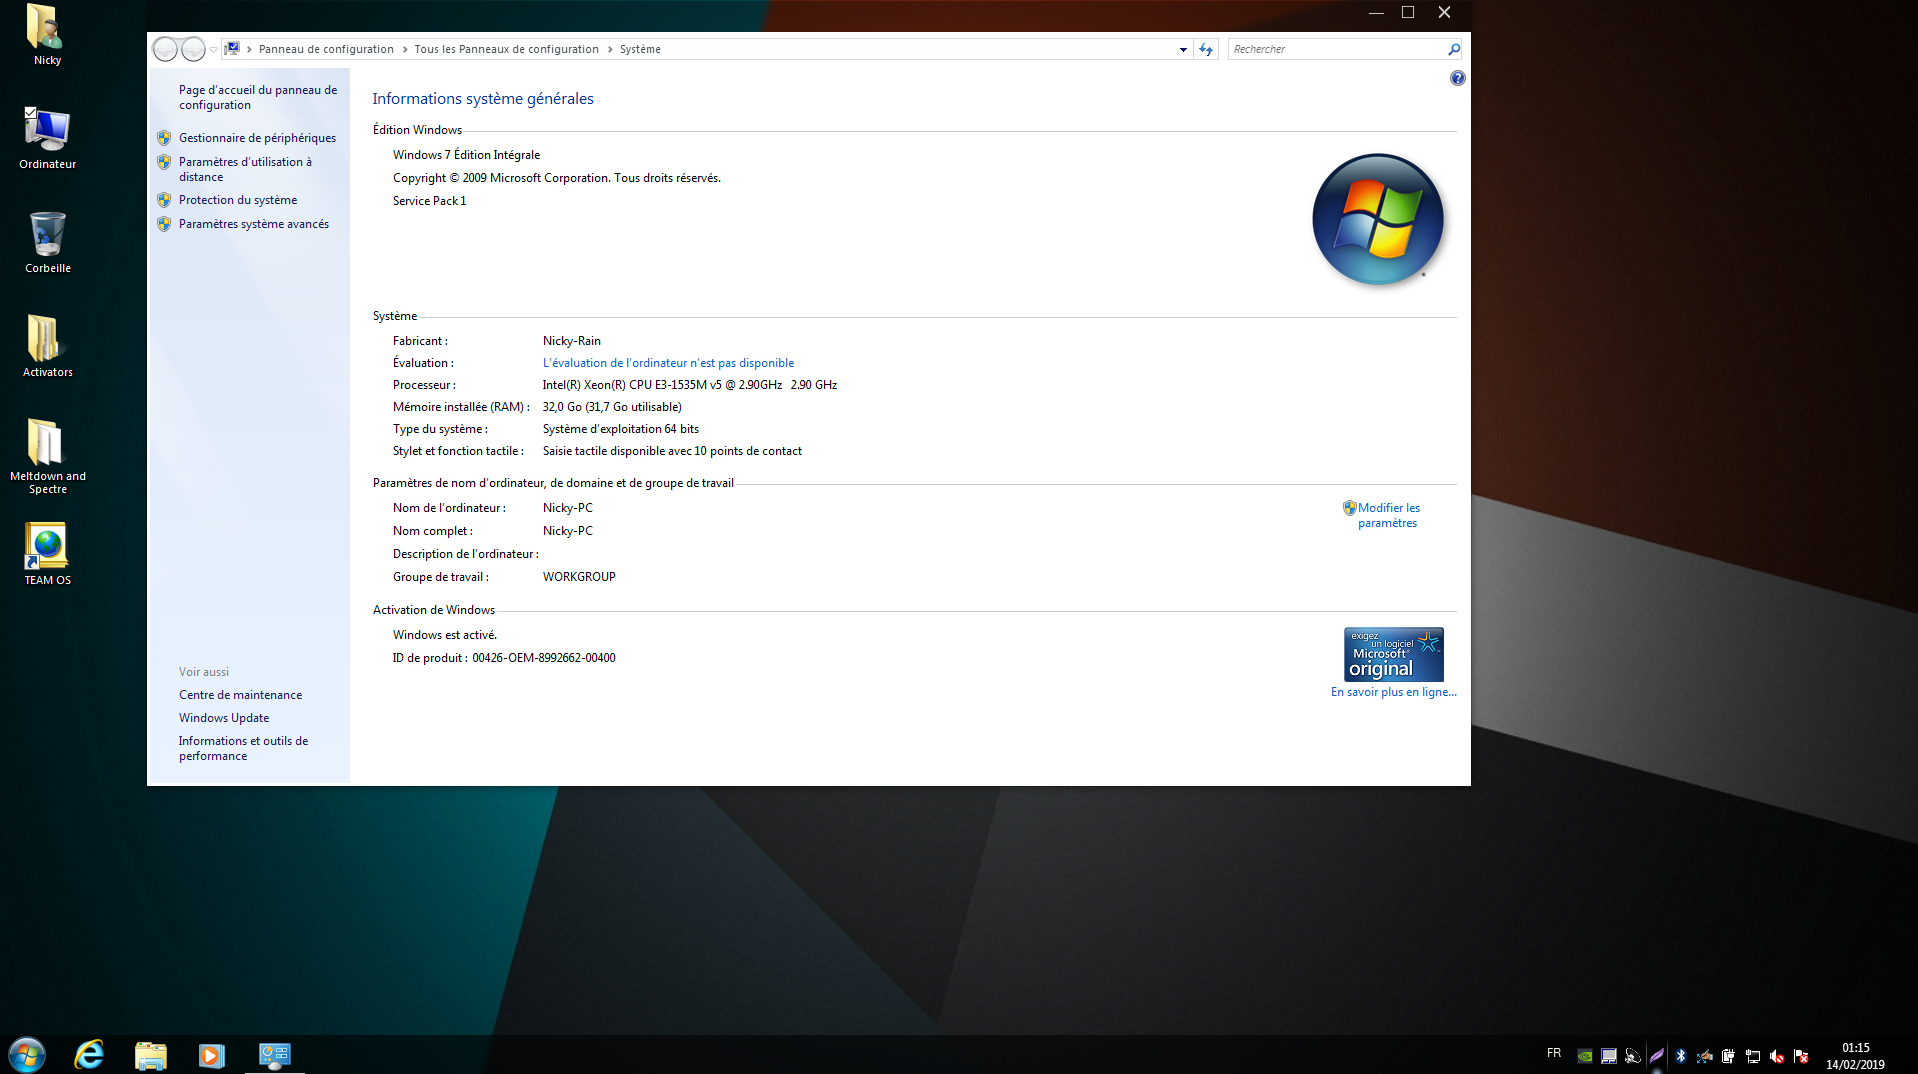This screenshot has width=1918, height=1074.
Task: Click Protection du système in the sidebar
Action: pyautogui.click(x=238, y=200)
